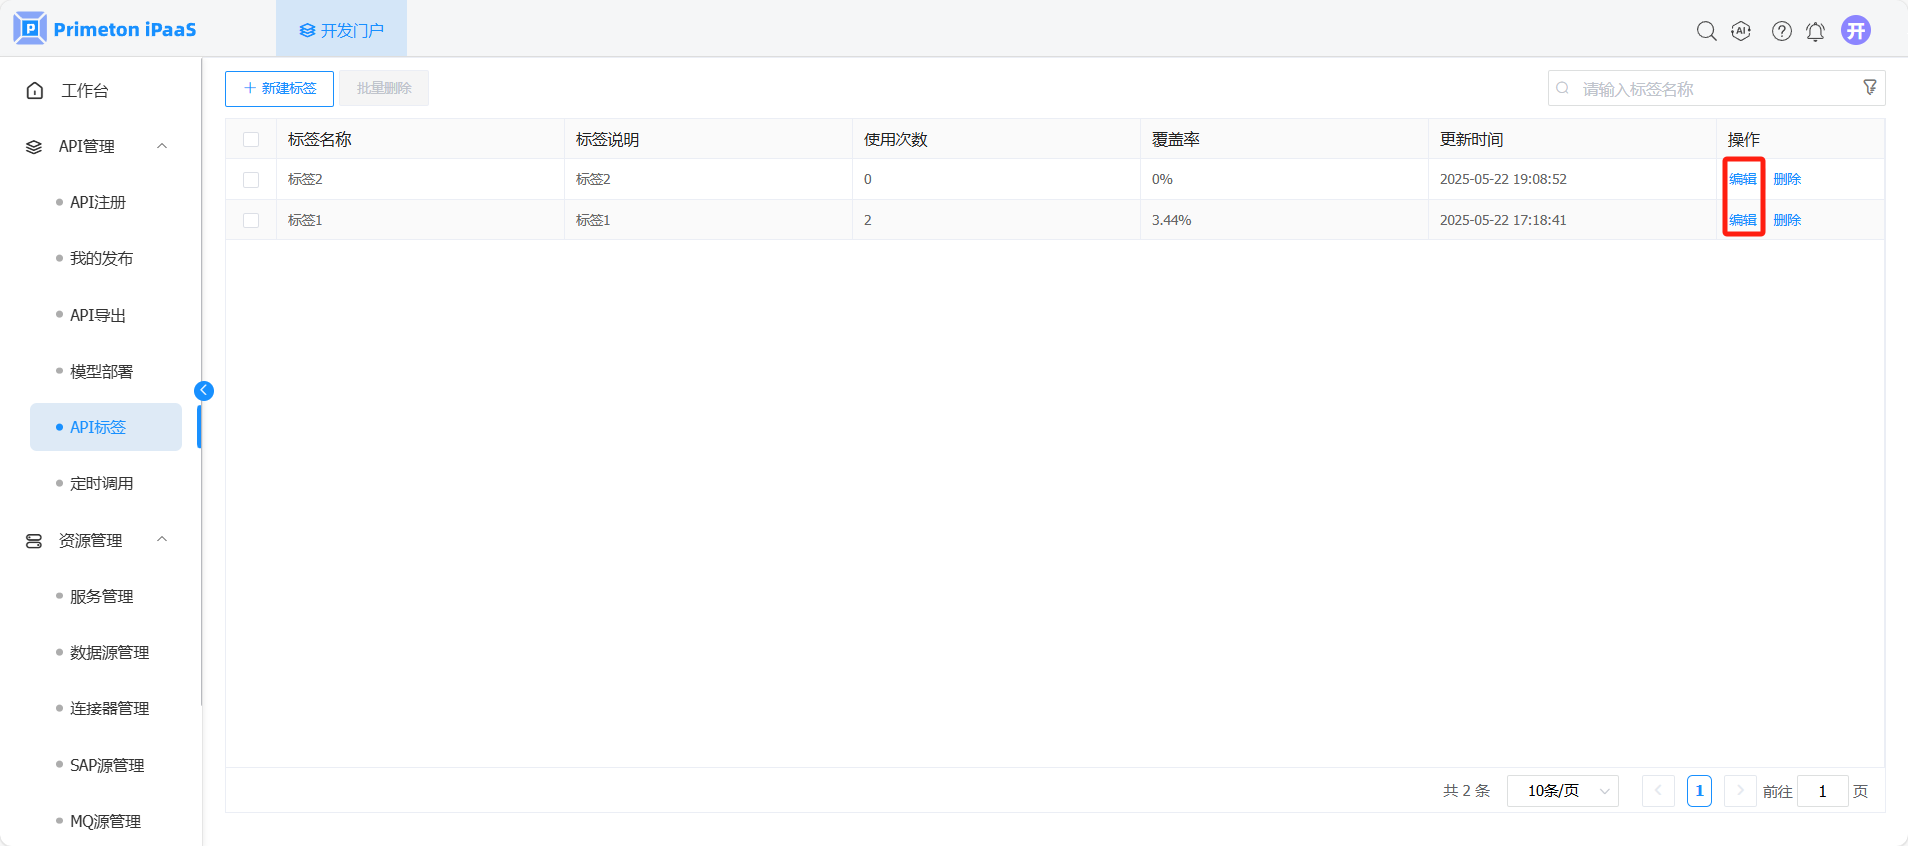
Task: Click 删除 link for 标签2
Action: (1787, 179)
